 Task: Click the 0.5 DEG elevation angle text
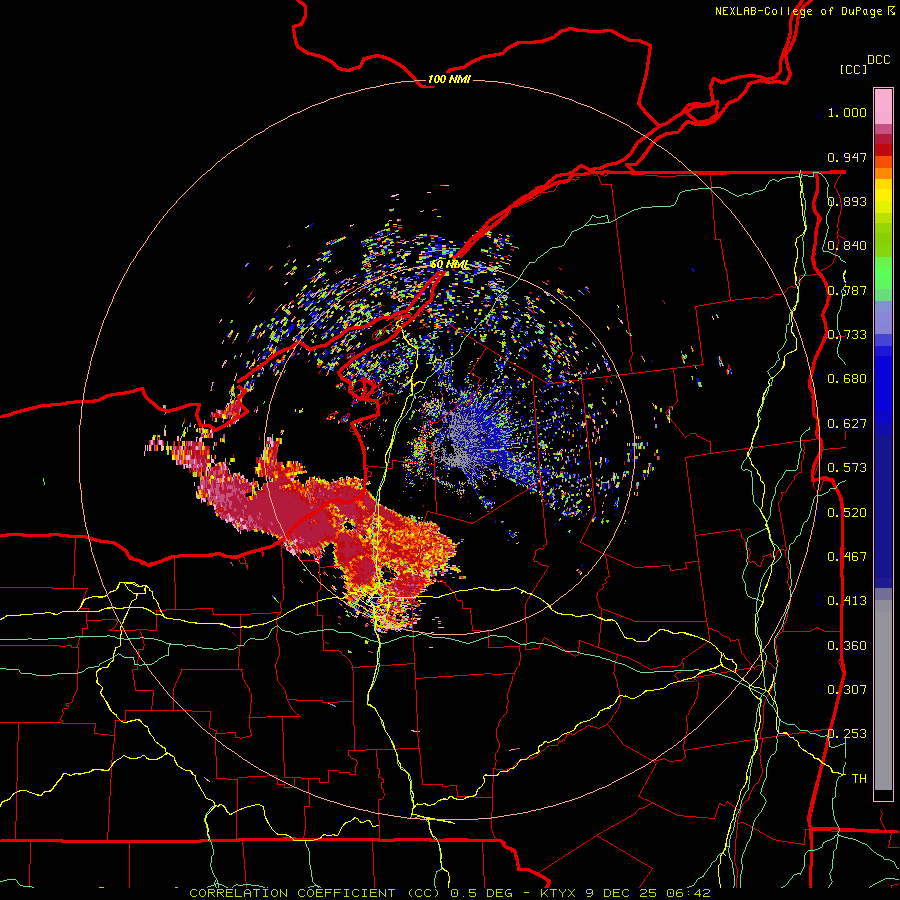coord(483,893)
